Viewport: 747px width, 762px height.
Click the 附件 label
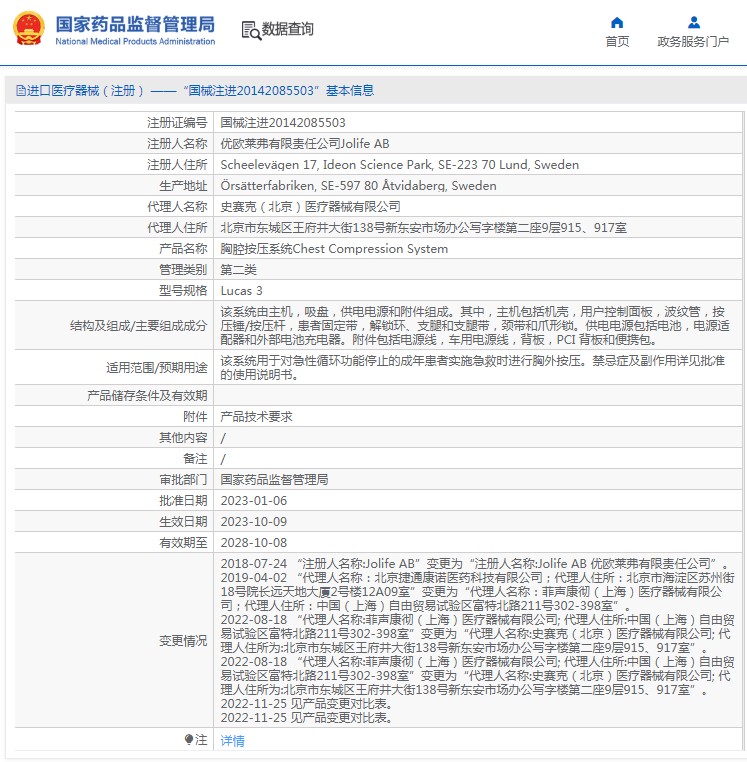point(195,416)
